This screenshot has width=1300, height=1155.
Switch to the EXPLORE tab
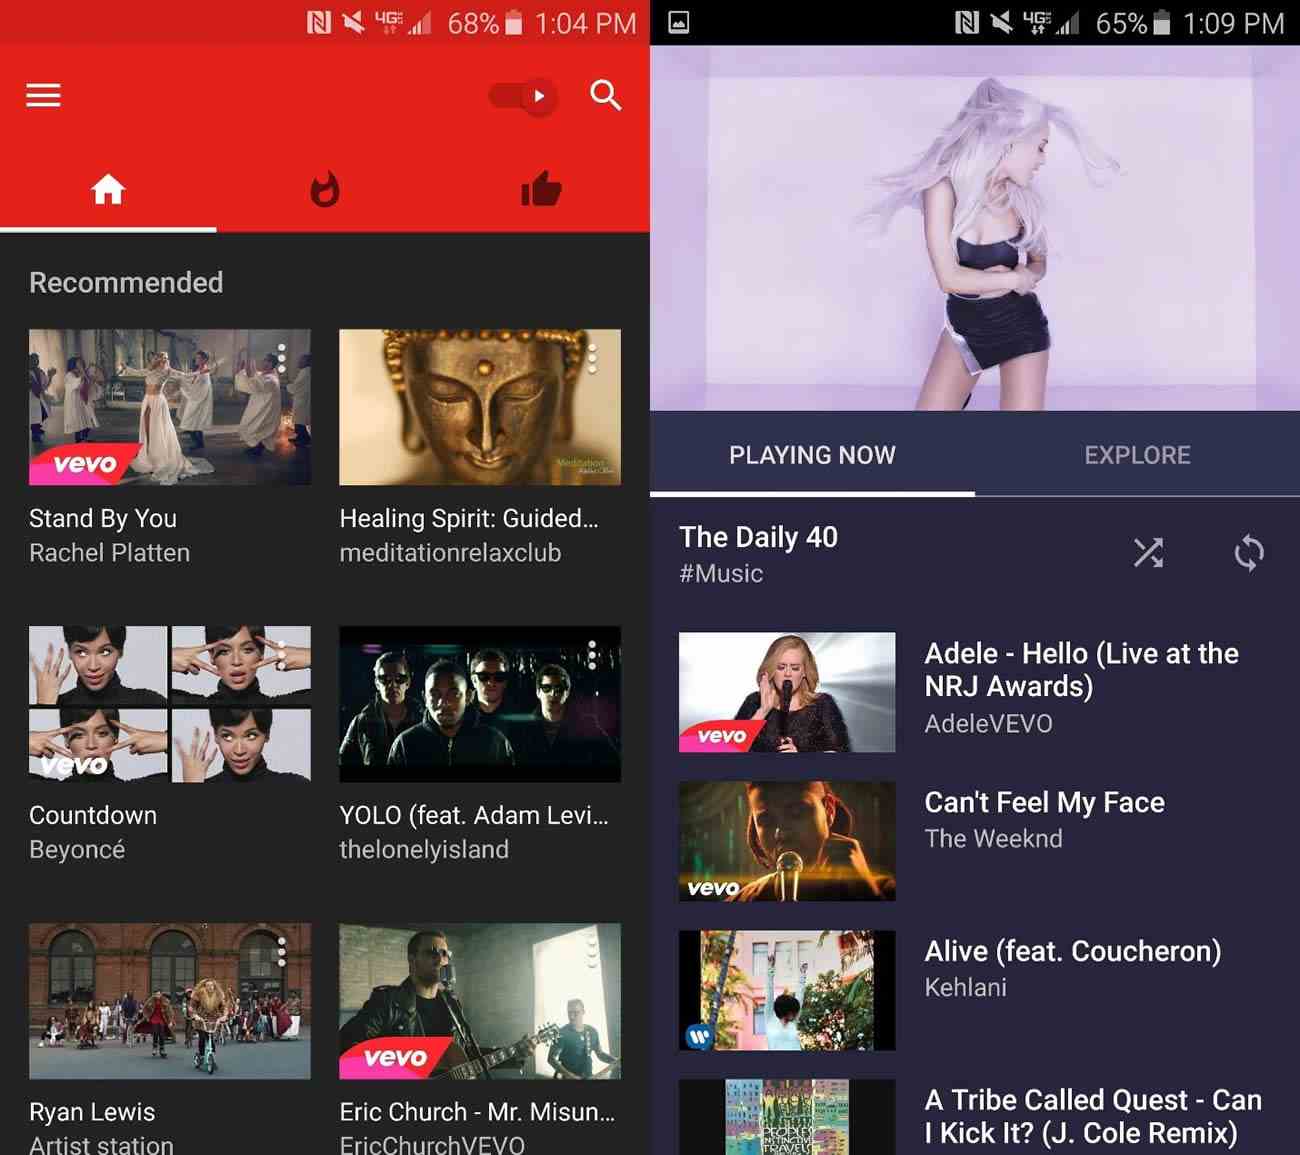[x=1137, y=455]
